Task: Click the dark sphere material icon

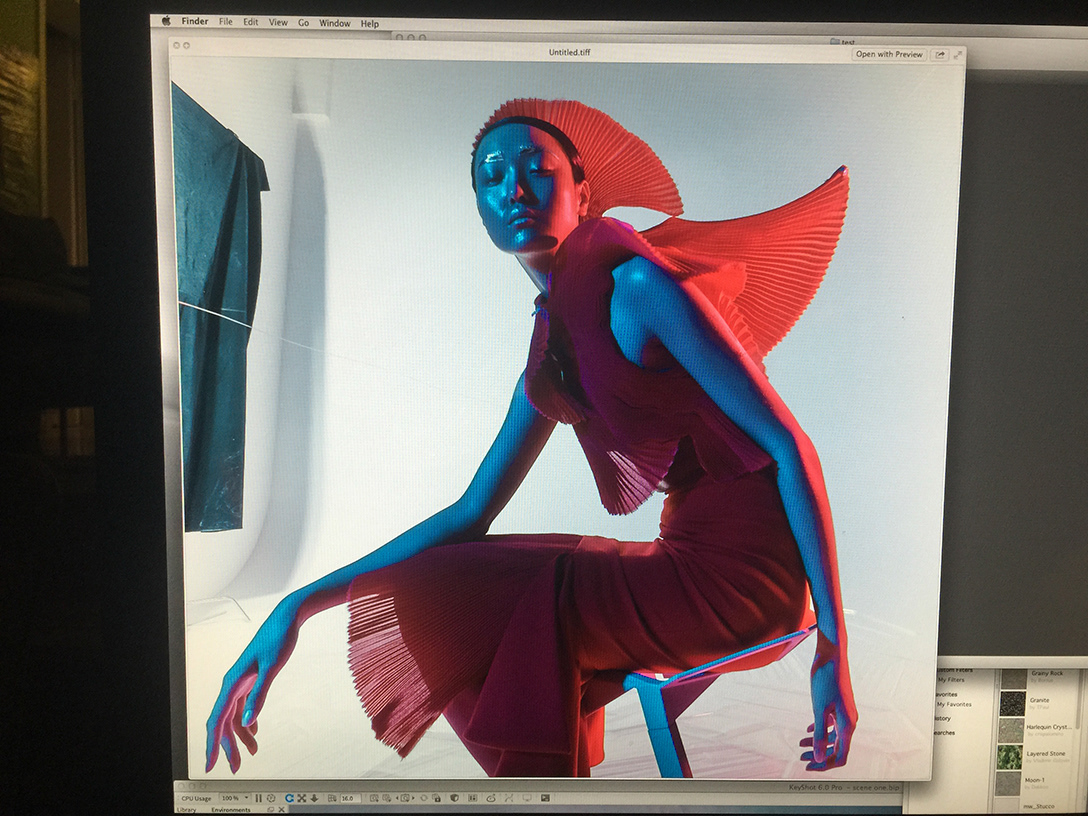Action: [x=454, y=799]
